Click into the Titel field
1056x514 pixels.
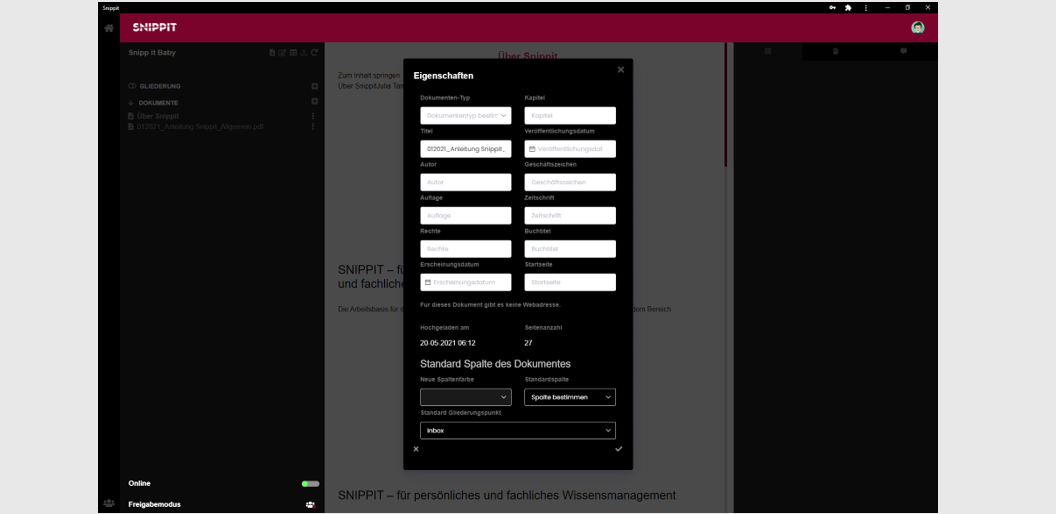tap(465, 149)
